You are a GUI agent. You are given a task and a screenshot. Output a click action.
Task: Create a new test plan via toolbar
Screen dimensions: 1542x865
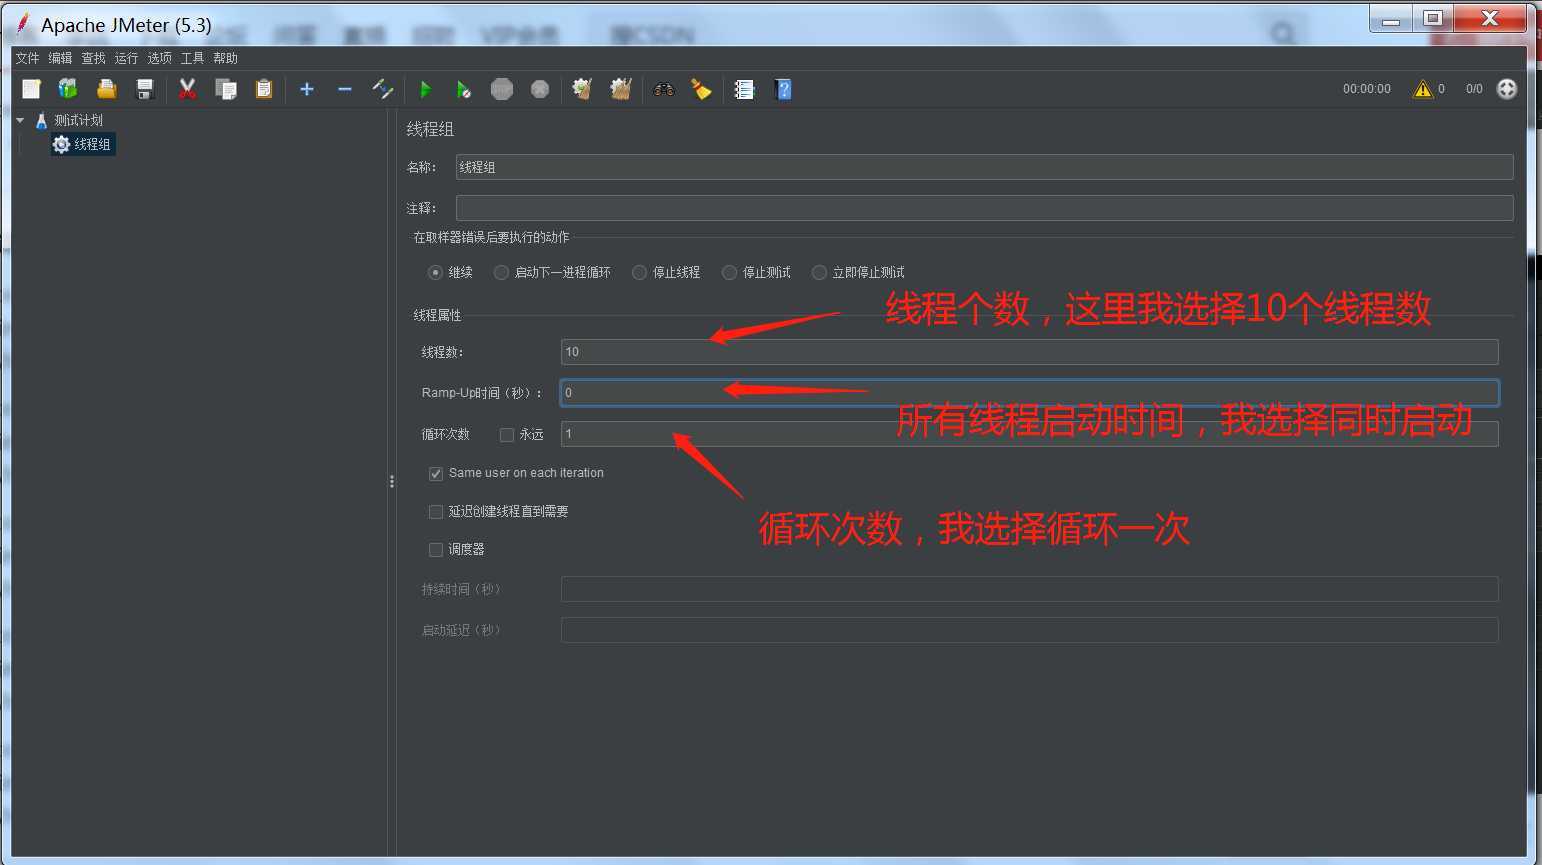click(31, 89)
